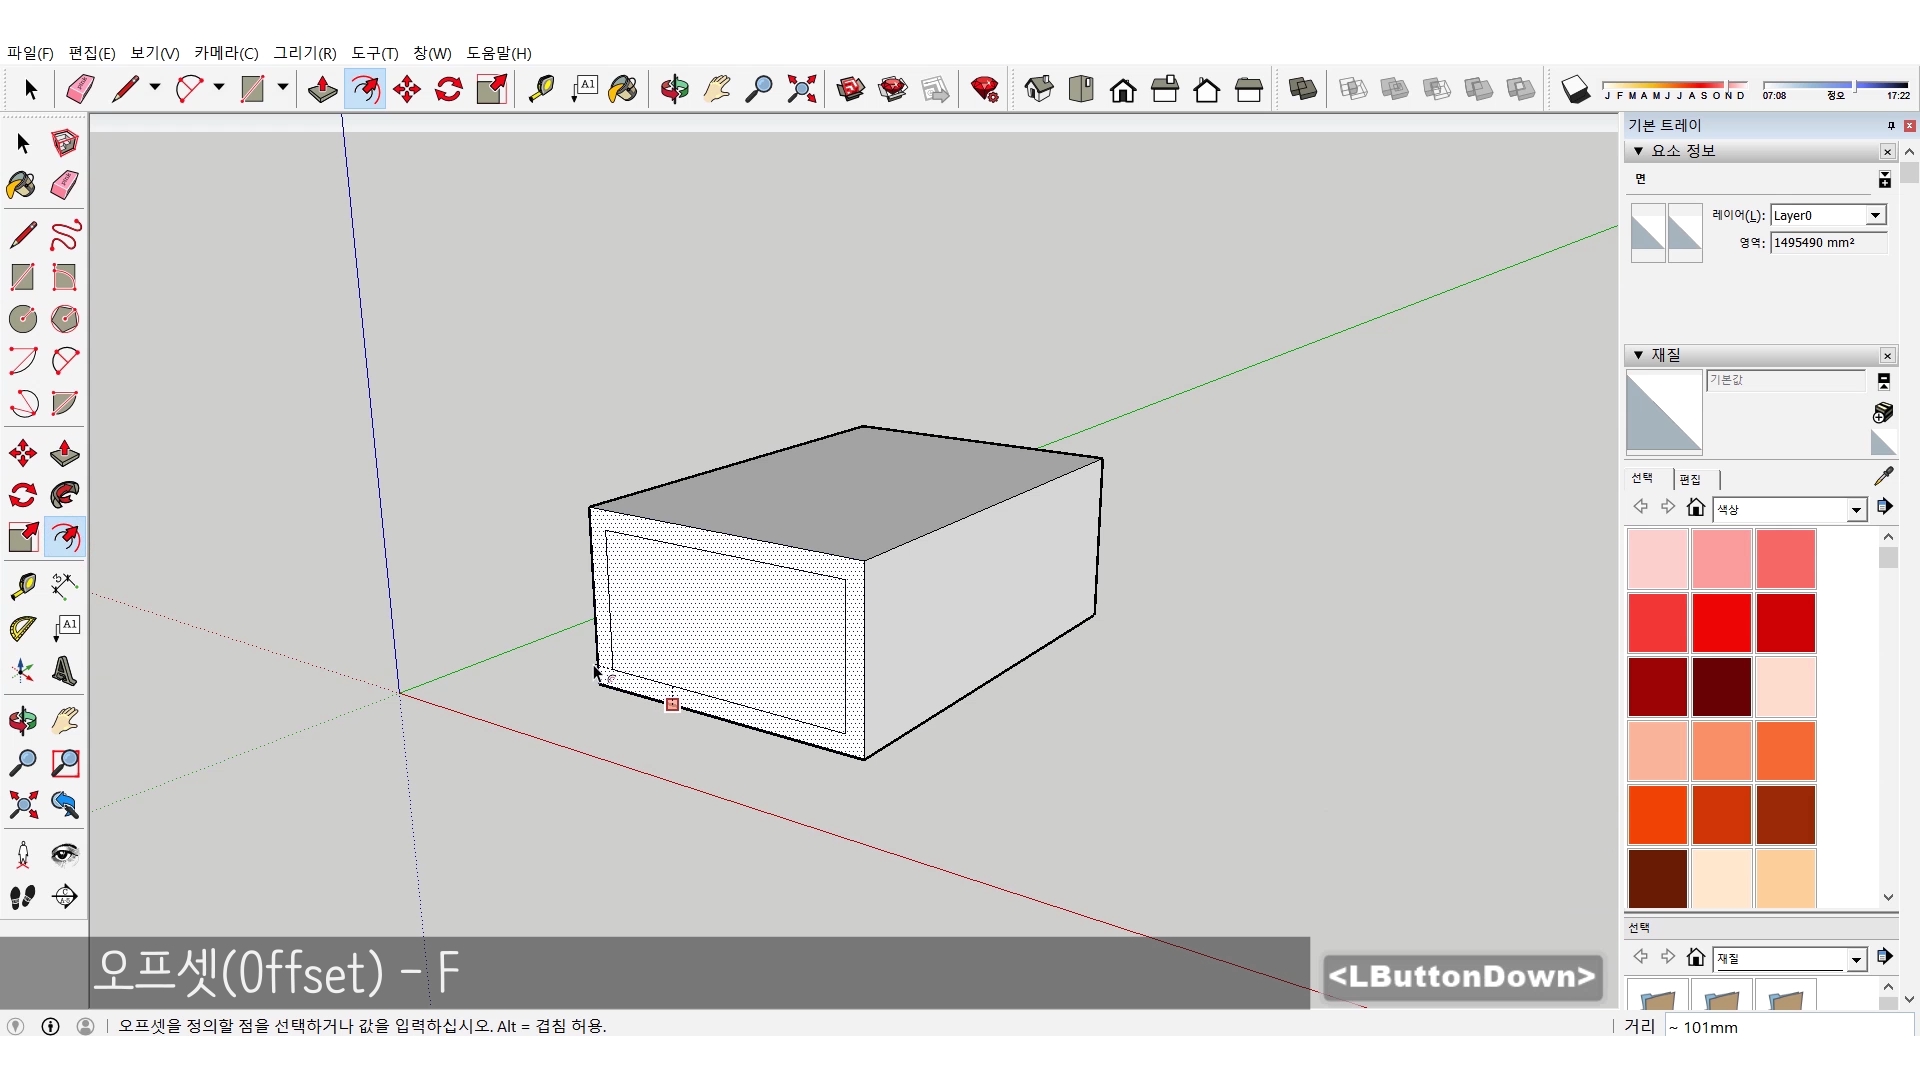This screenshot has width=1920, height=1080.
Task: Pick the bright red color swatch
Action: point(1721,622)
